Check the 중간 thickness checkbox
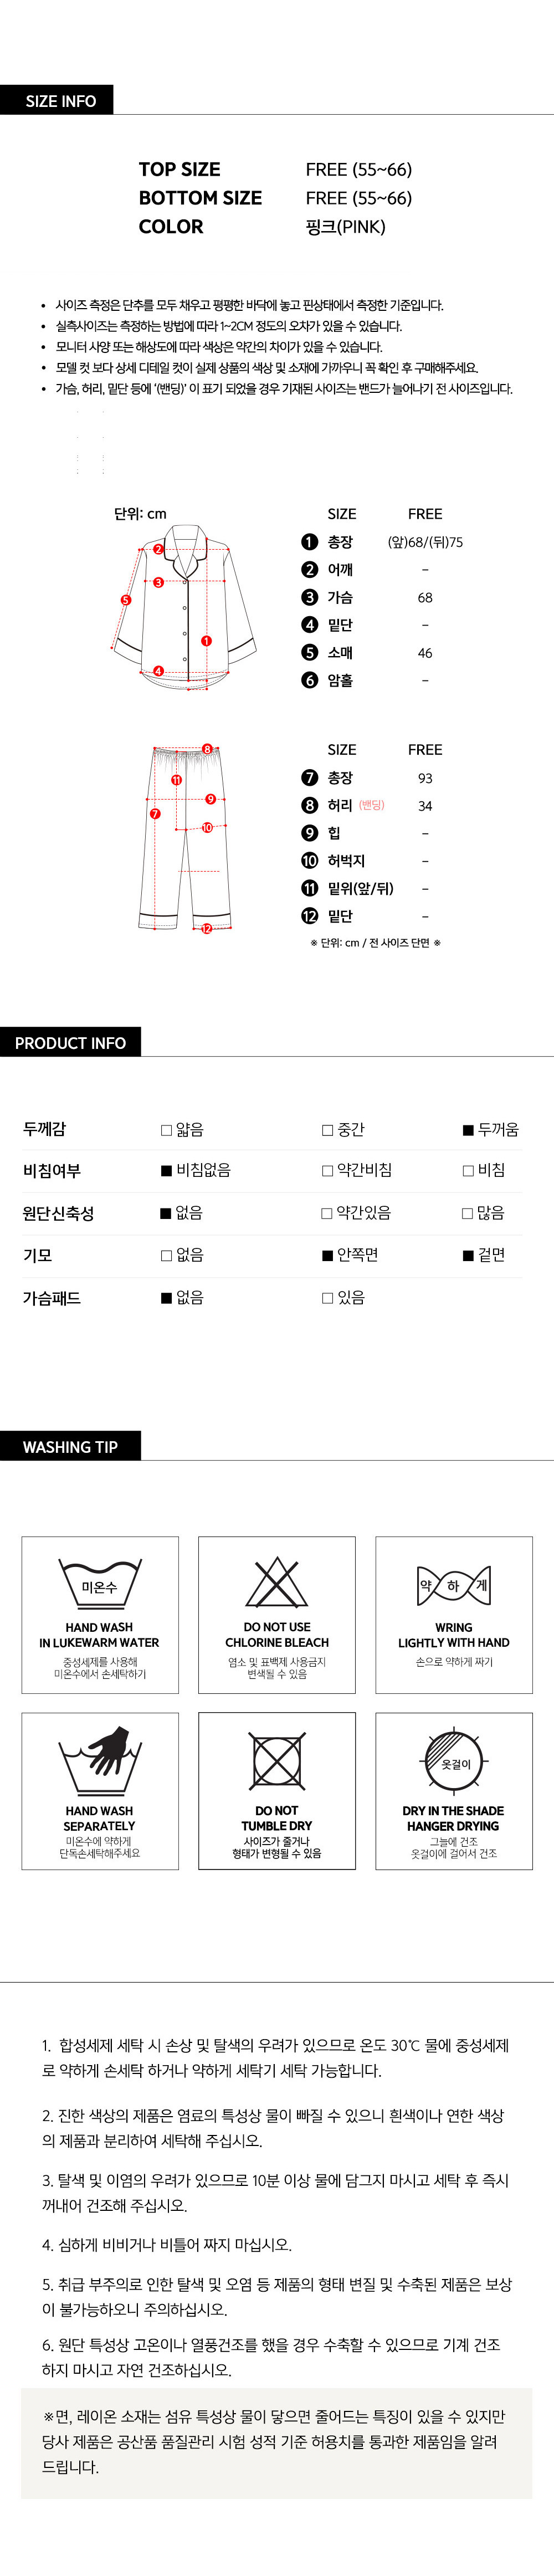This screenshot has height=2576, width=554. [x=327, y=1130]
